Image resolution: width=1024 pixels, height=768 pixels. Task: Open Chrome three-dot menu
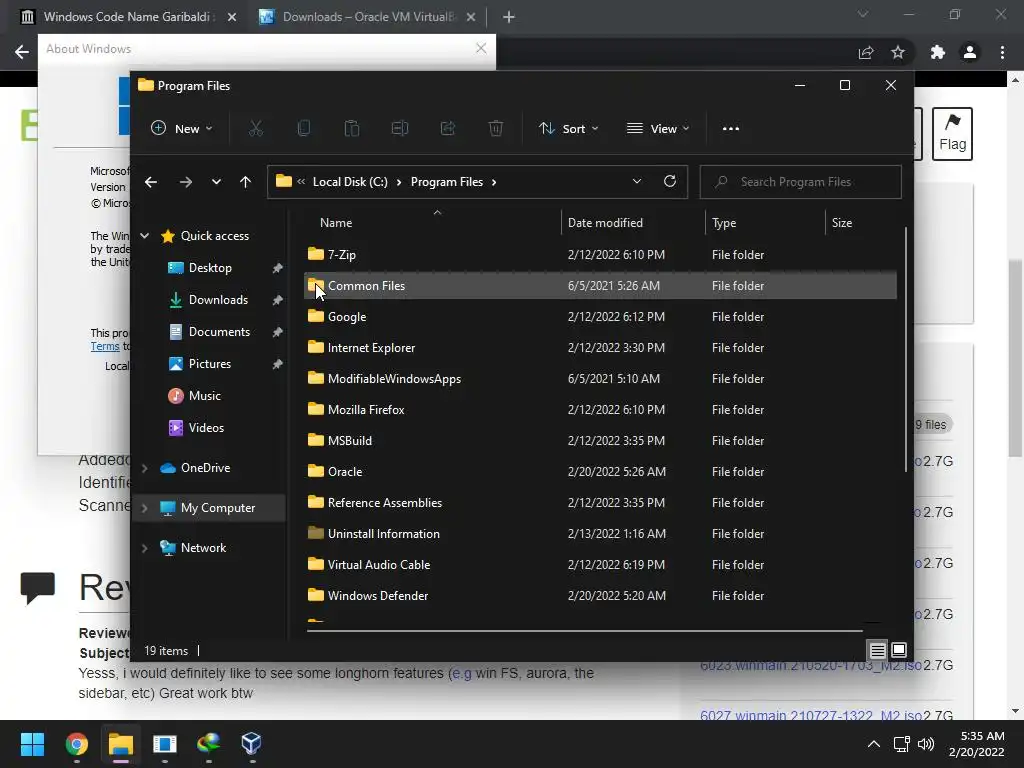(x=1002, y=52)
